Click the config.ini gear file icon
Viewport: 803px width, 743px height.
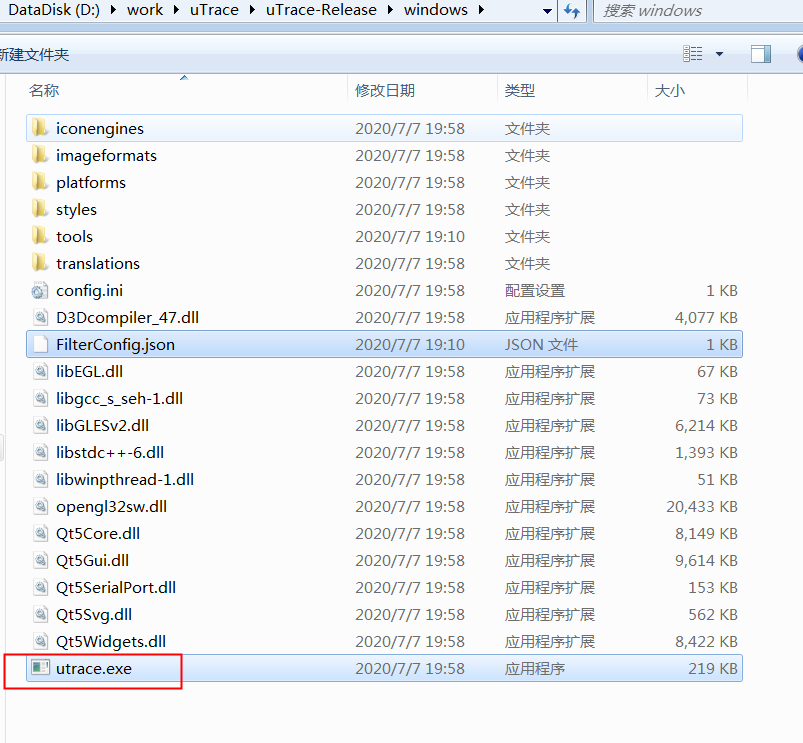(x=40, y=290)
